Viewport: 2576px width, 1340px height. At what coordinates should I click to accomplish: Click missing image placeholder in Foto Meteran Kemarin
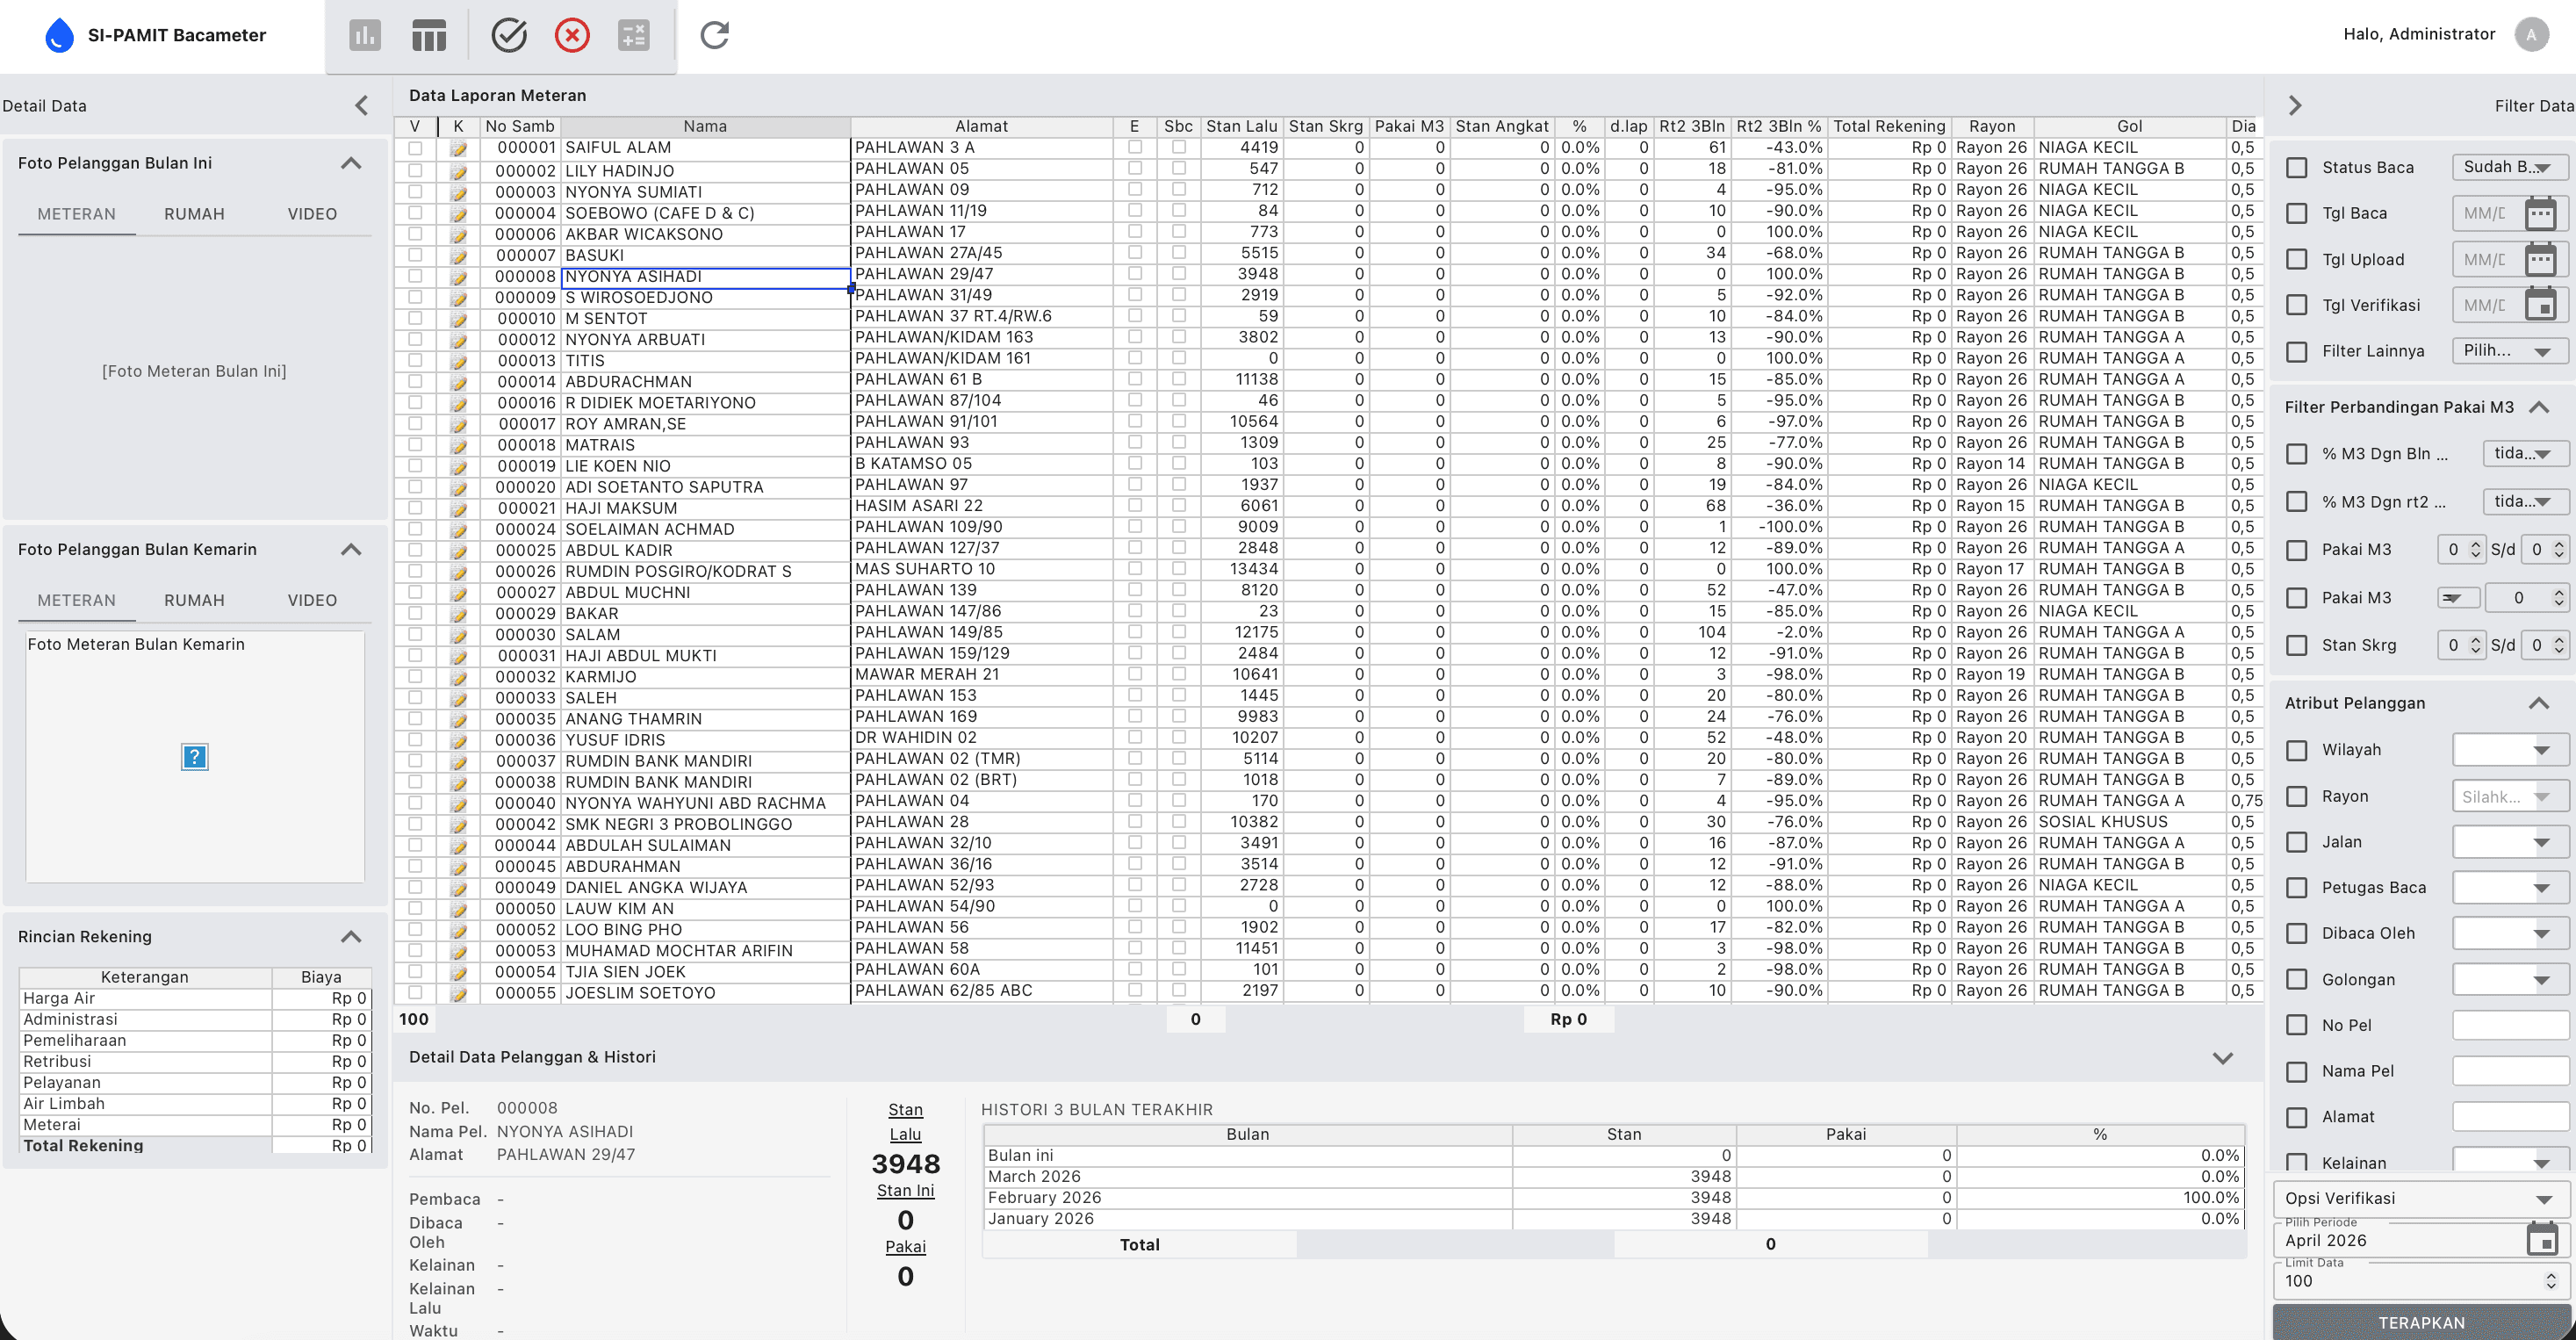pos(194,757)
